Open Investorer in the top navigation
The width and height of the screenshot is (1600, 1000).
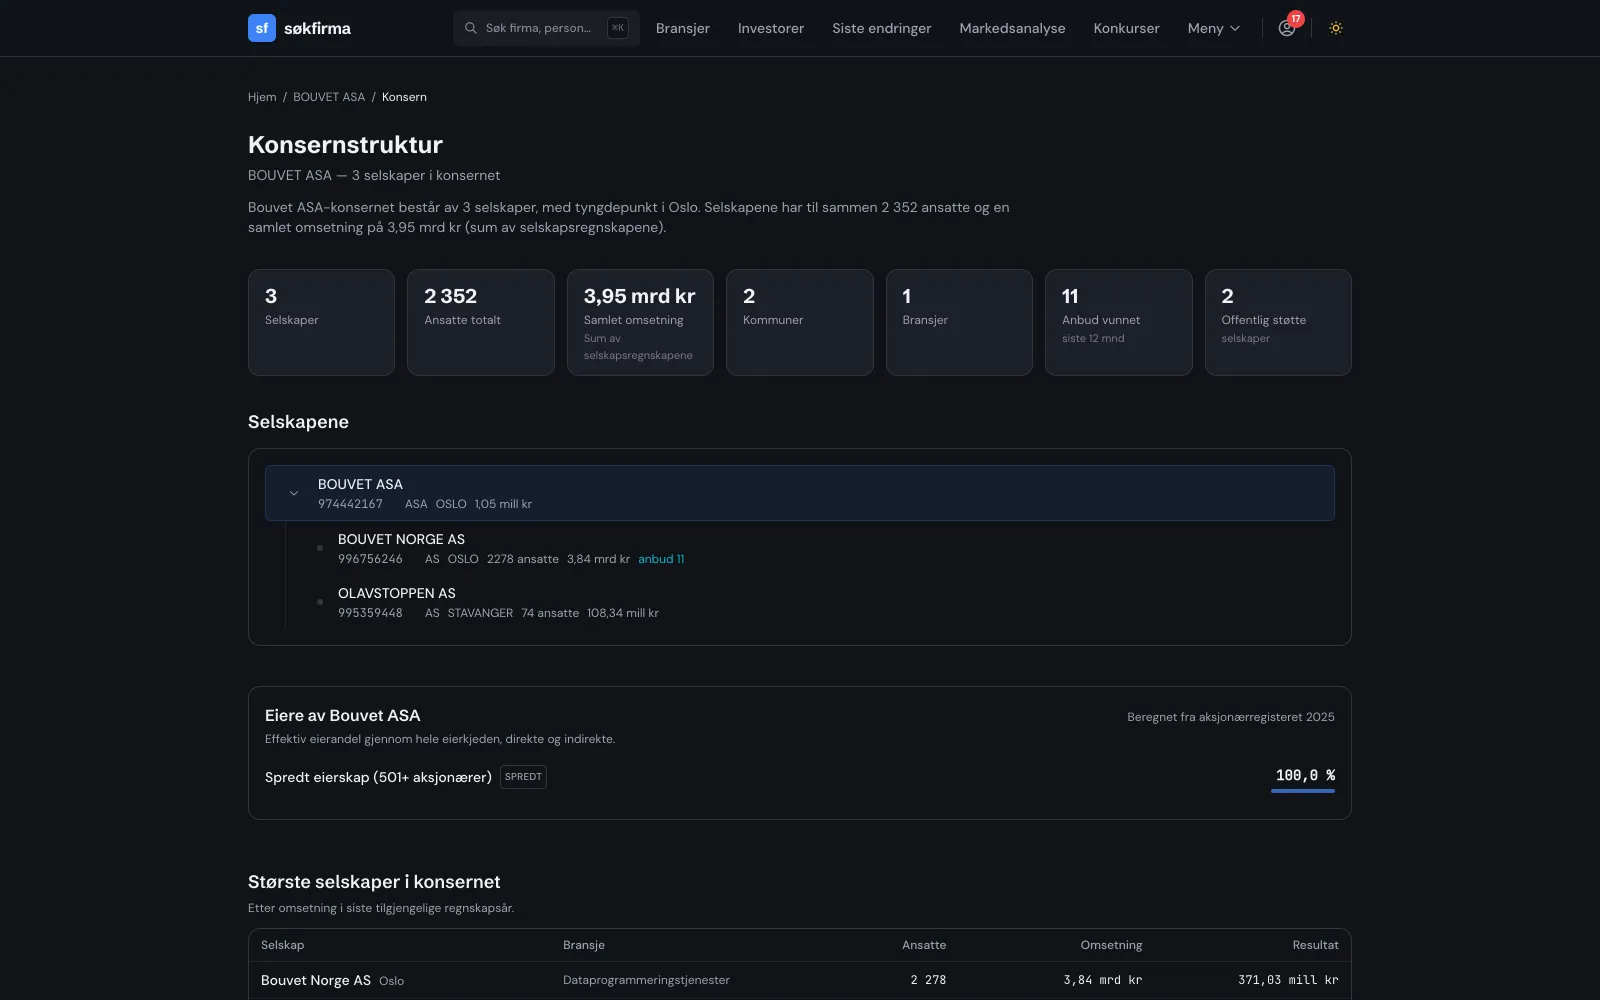(771, 28)
